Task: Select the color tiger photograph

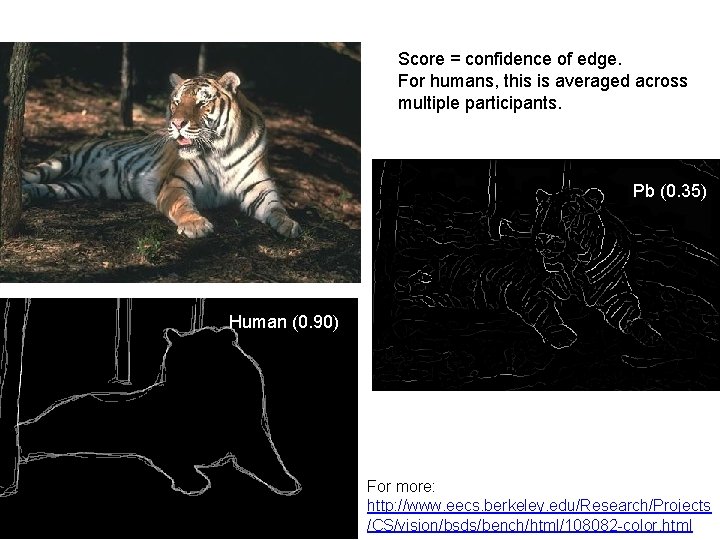Action: (180, 162)
